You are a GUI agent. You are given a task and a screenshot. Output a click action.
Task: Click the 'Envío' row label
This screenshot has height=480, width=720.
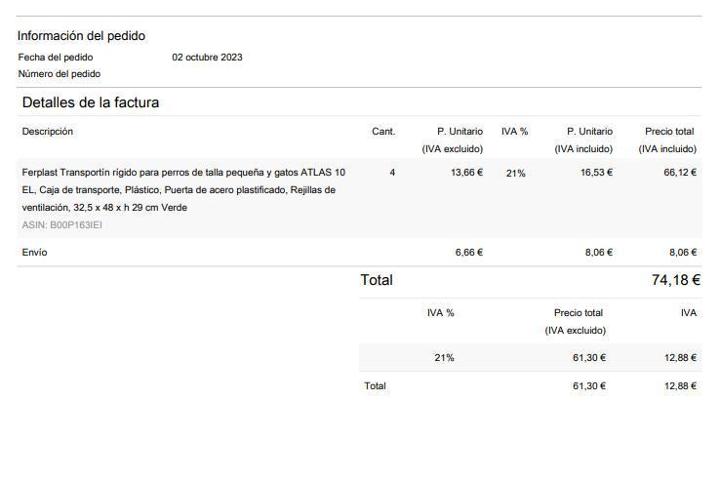pos(34,253)
